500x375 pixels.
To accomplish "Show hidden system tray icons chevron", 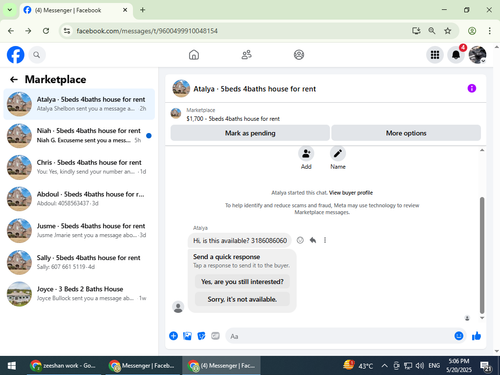I will pos(384,366).
